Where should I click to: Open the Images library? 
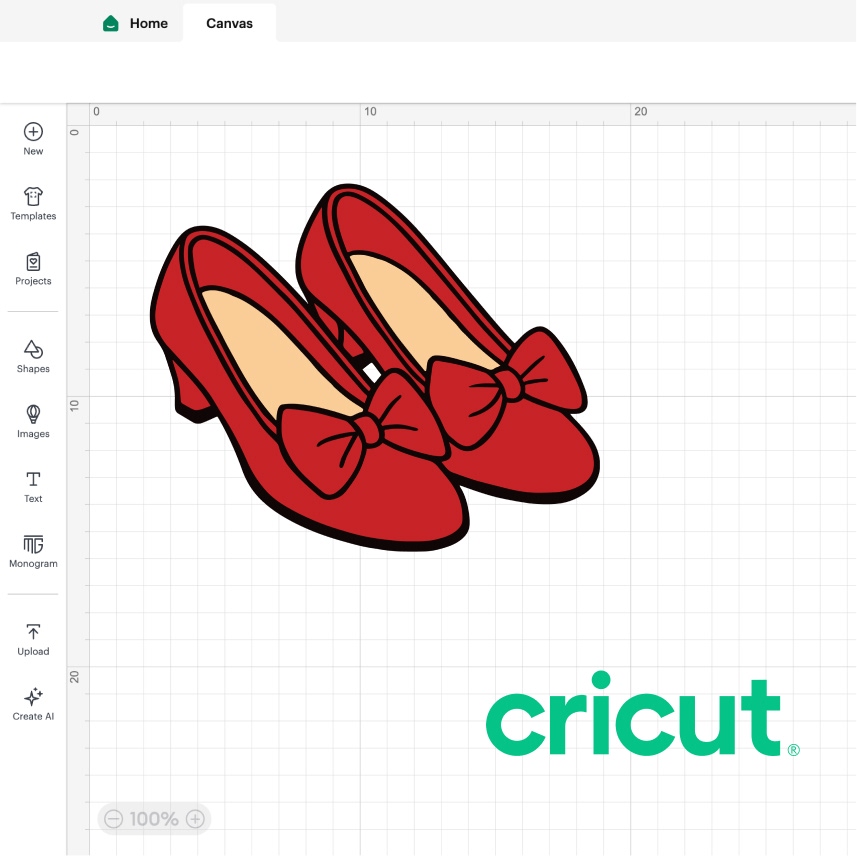pyautogui.click(x=33, y=415)
